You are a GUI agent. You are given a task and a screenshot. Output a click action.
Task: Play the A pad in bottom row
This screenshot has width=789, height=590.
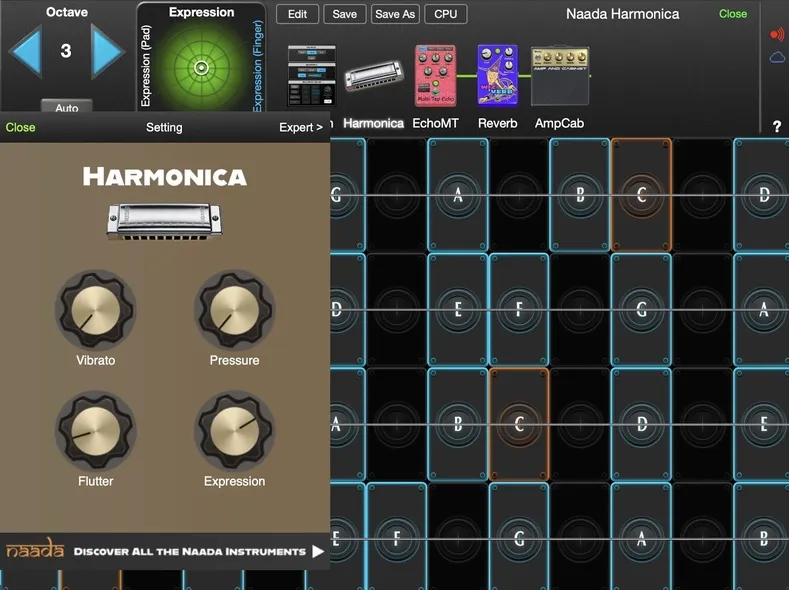tap(642, 537)
